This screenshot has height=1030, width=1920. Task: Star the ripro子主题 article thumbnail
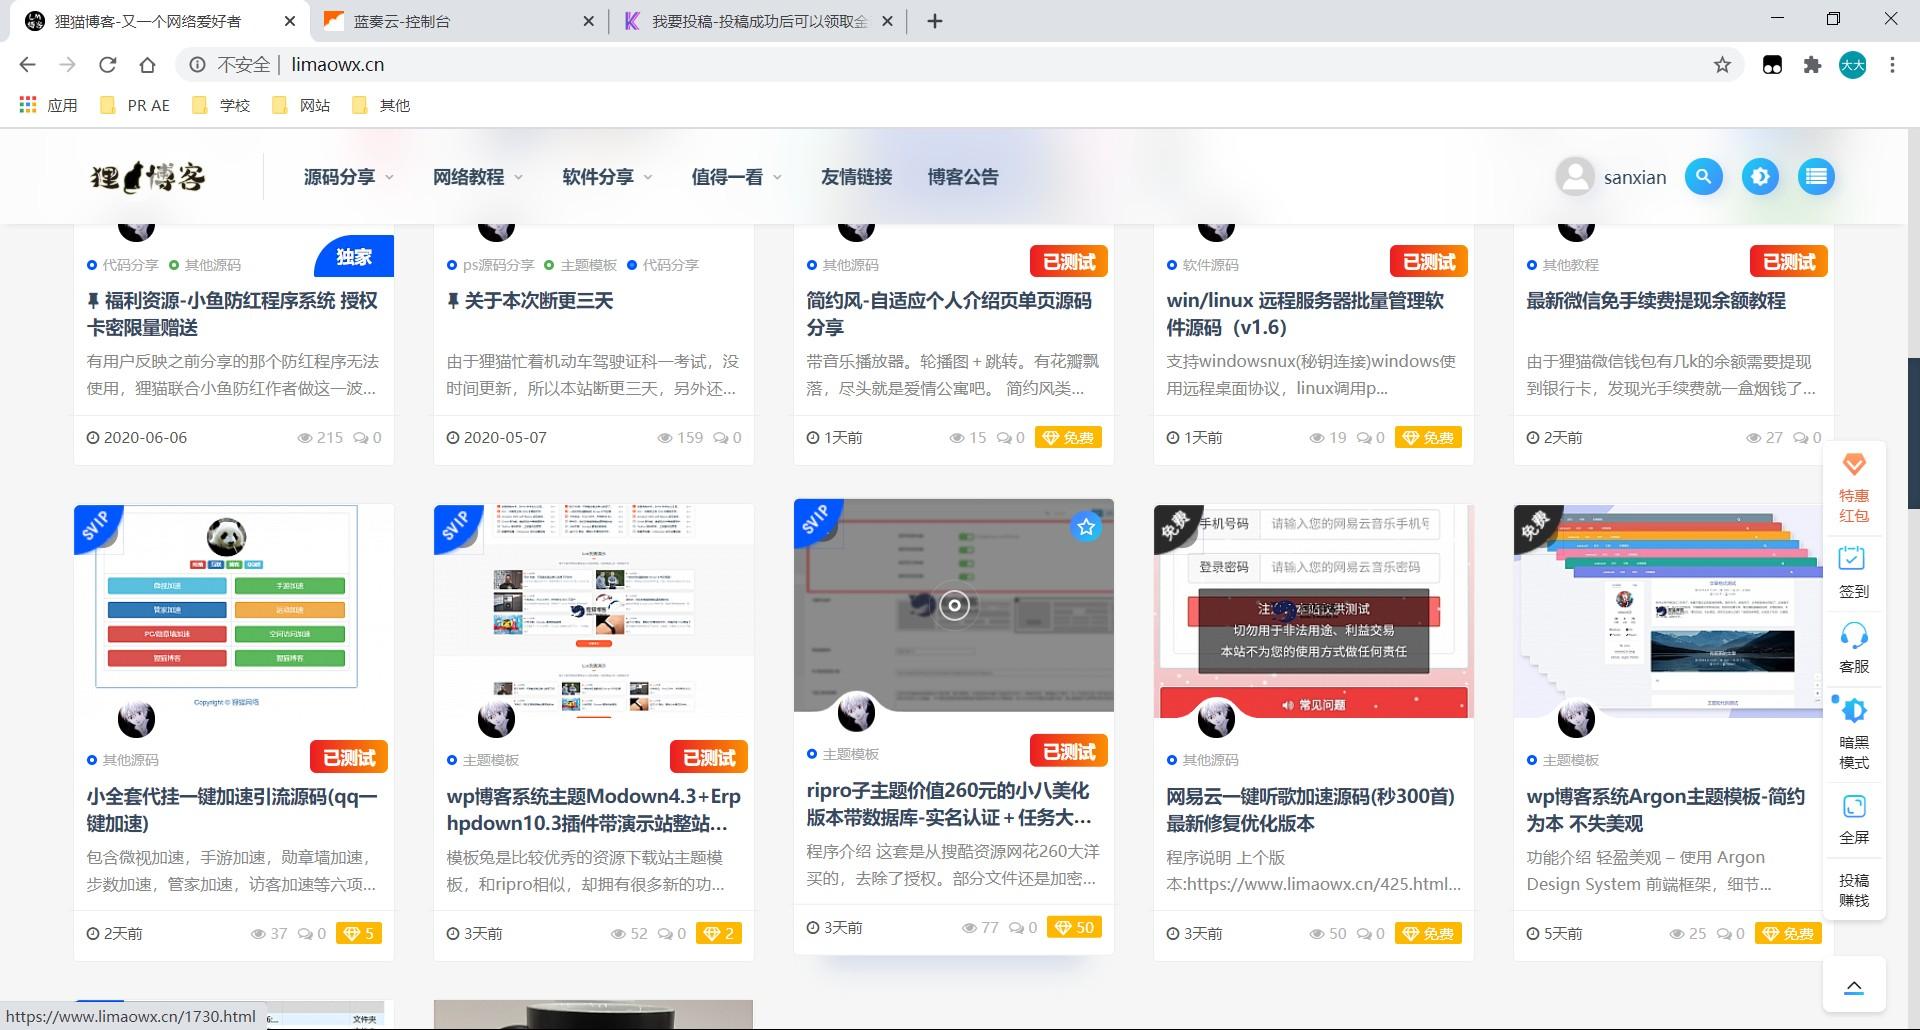(1086, 527)
